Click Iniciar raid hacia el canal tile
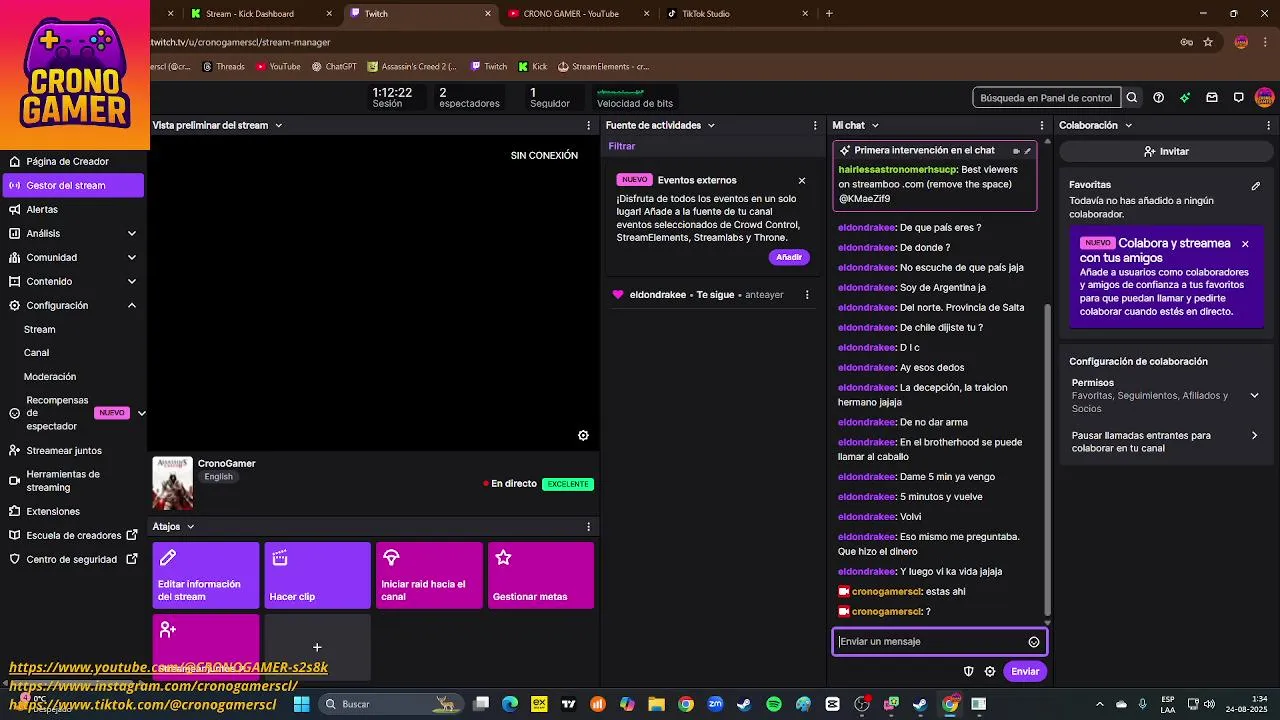 [x=429, y=576]
